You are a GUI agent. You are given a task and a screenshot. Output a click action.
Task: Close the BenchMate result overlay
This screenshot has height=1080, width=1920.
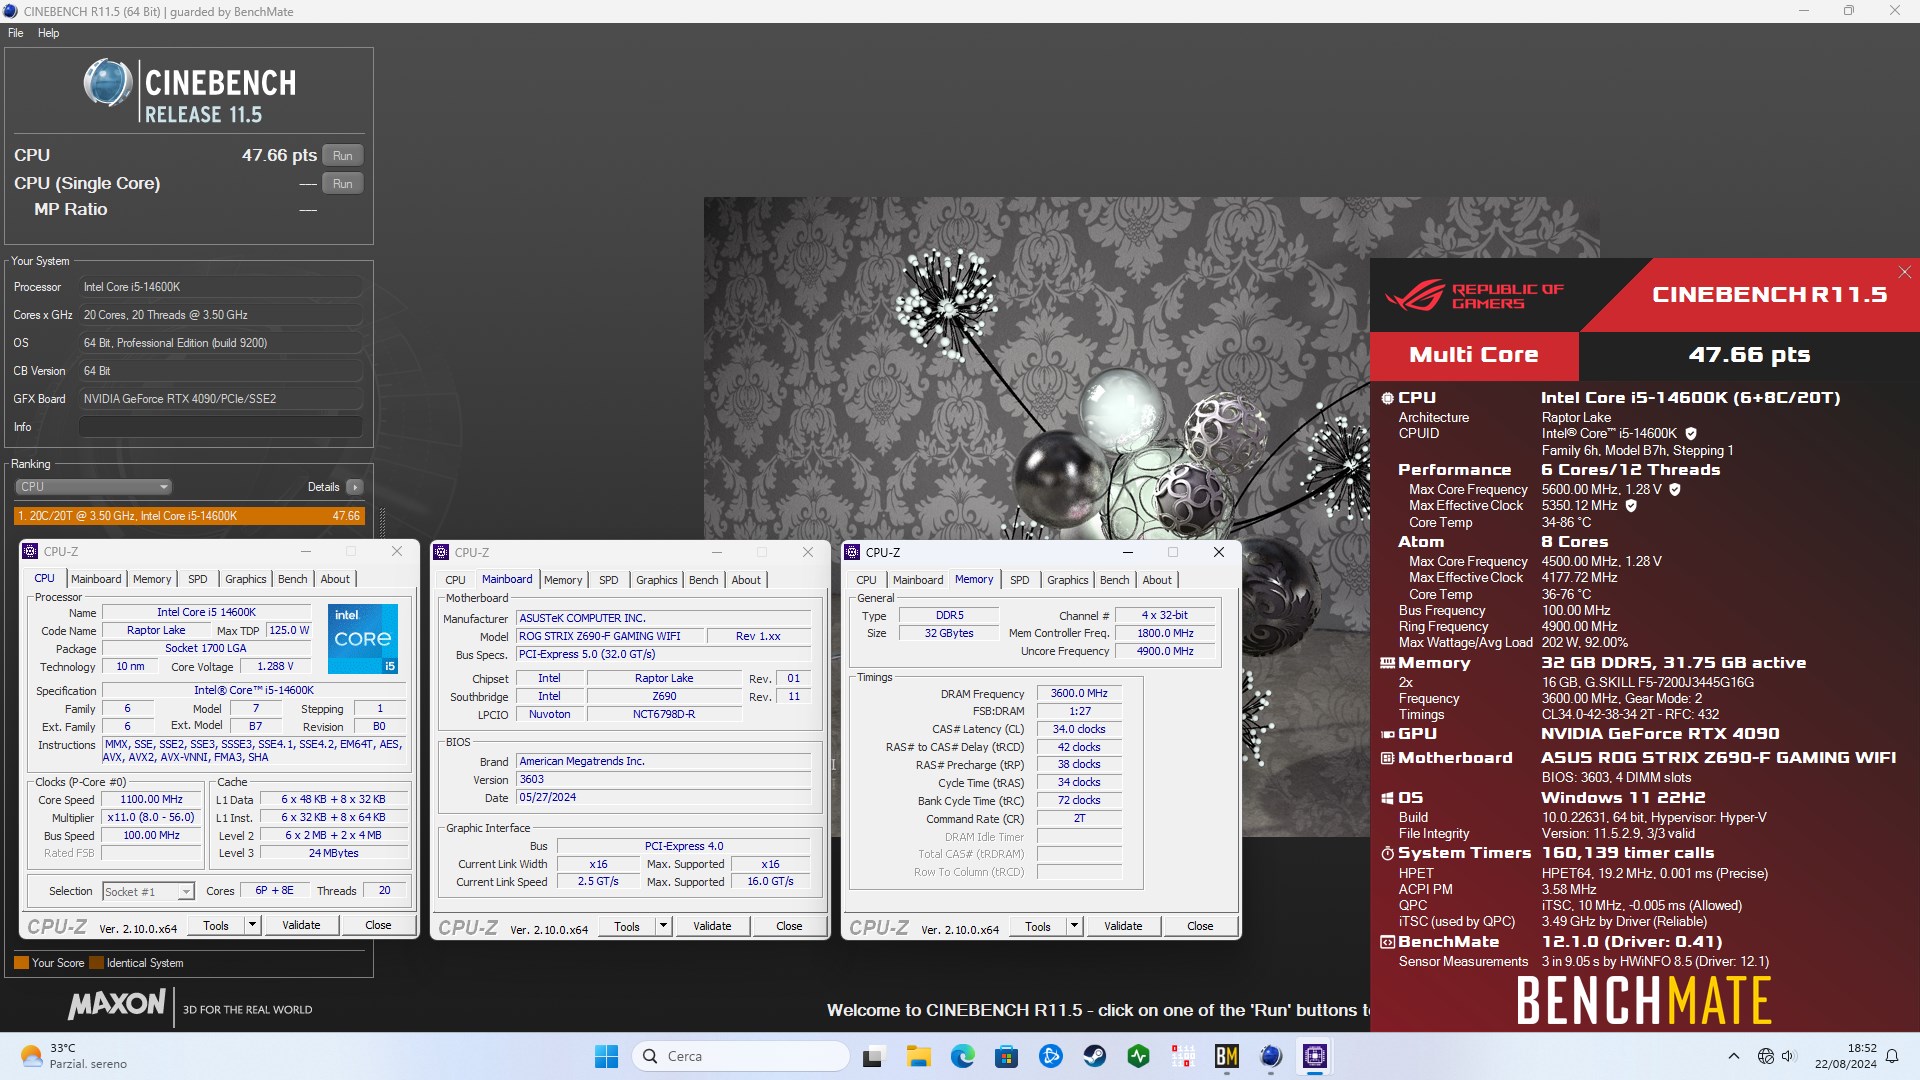(1905, 272)
